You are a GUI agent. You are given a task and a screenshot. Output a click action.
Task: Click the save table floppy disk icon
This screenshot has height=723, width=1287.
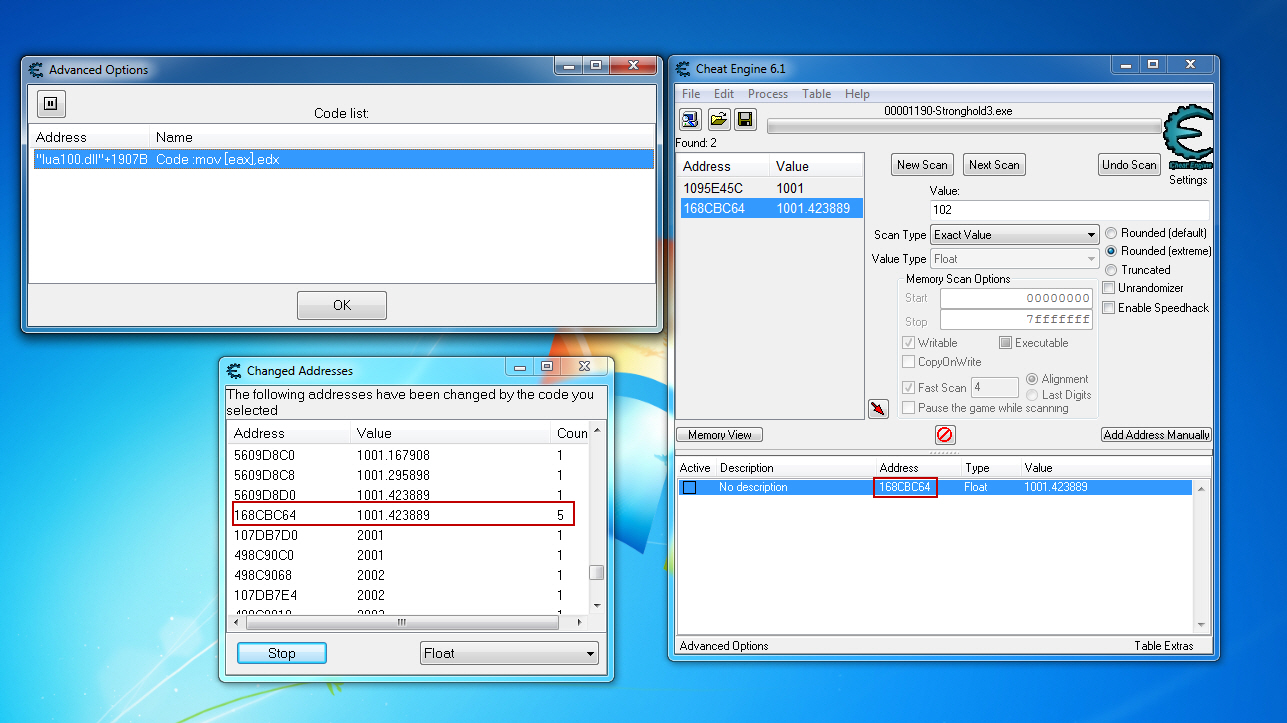(744, 120)
